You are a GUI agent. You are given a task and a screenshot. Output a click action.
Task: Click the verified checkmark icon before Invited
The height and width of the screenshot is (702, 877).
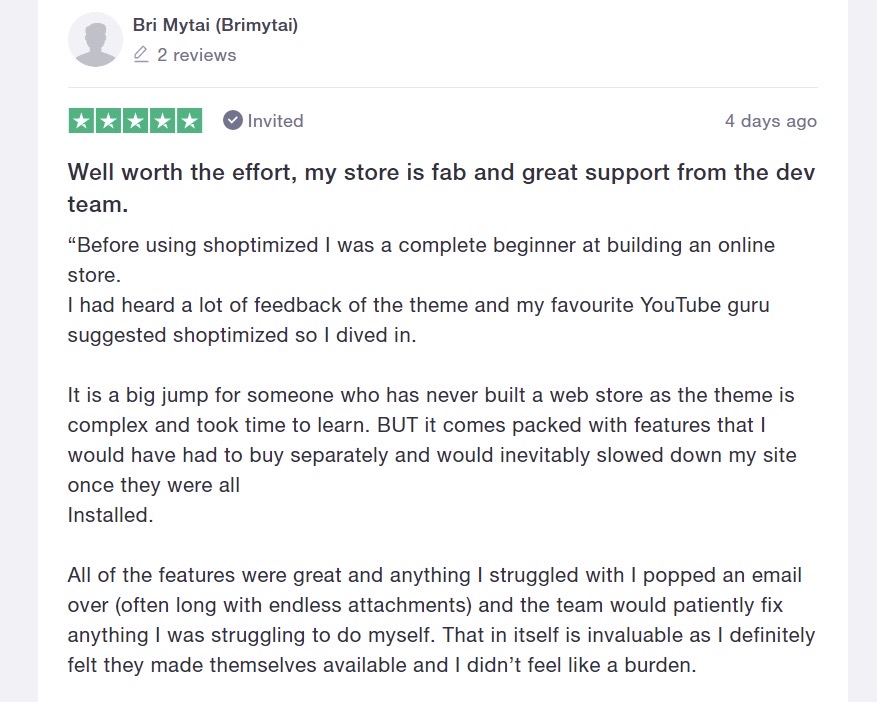click(233, 120)
